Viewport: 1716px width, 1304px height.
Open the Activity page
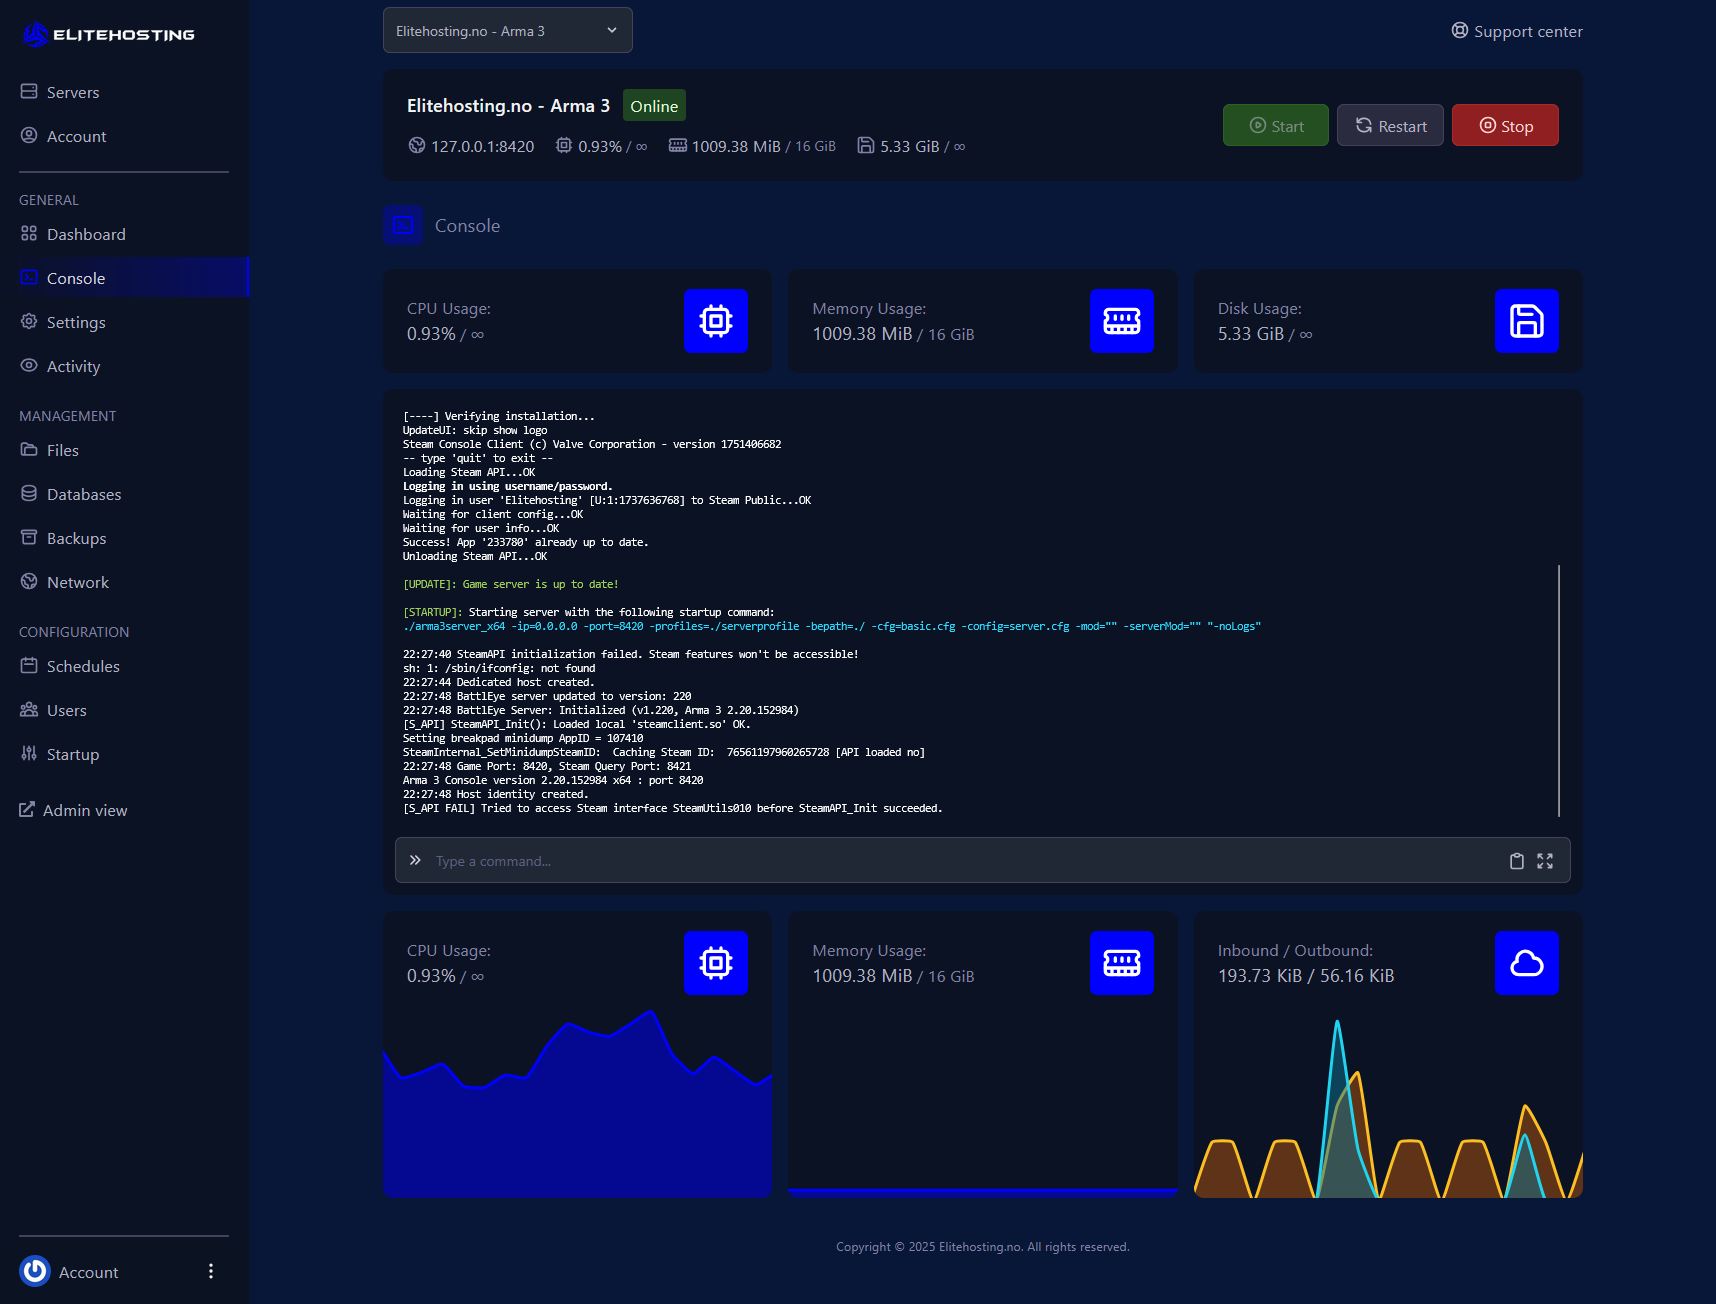tap(72, 366)
